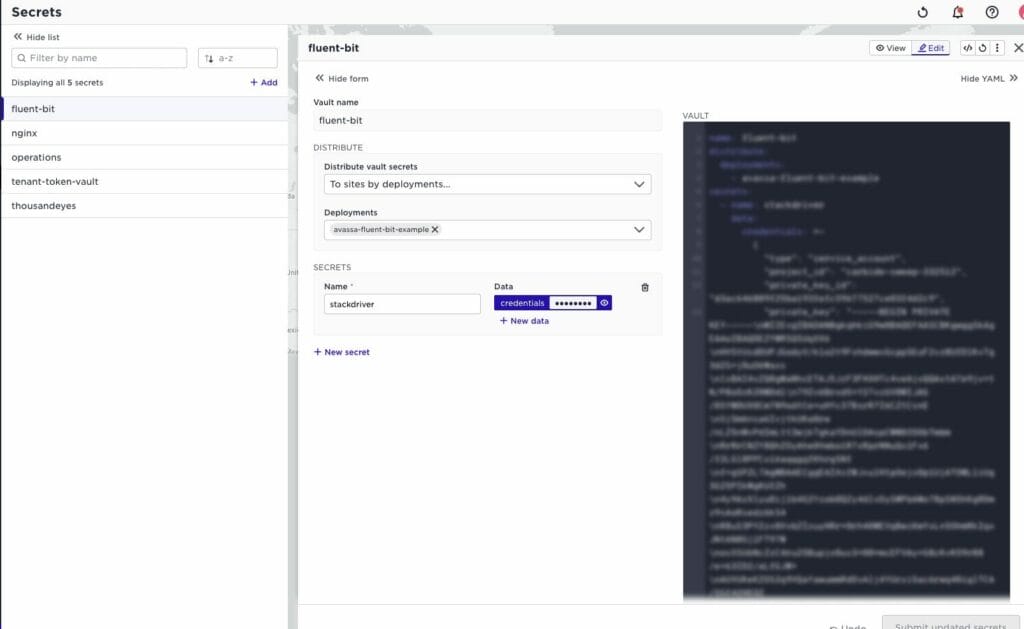1024x629 pixels.
Task: Select the Edit tab
Action: point(930,48)
